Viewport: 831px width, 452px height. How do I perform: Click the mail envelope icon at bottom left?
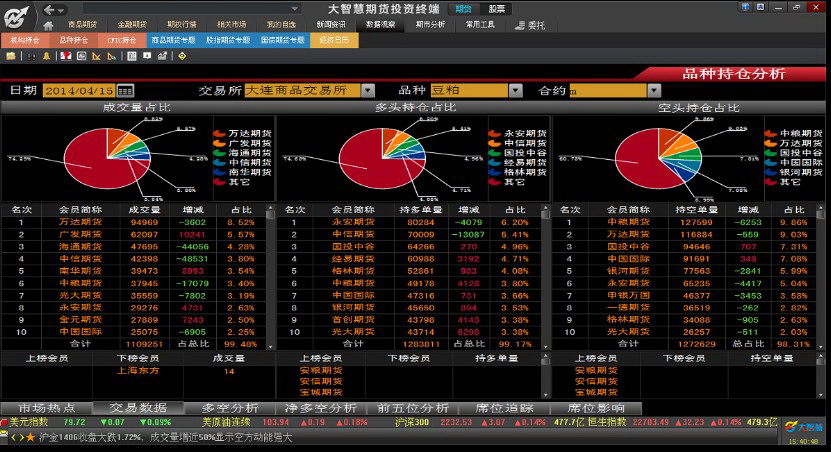pos(4,435)
